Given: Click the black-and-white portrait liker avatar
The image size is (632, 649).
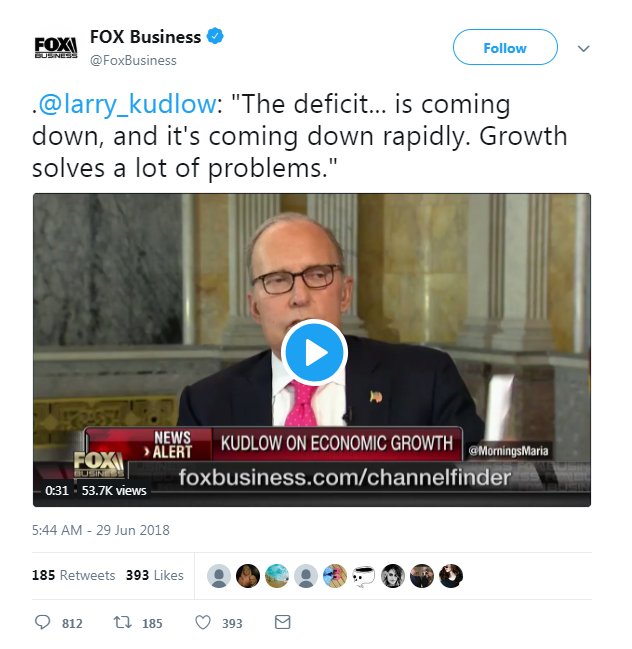Looking at the screenshot, I should point(393,576).
